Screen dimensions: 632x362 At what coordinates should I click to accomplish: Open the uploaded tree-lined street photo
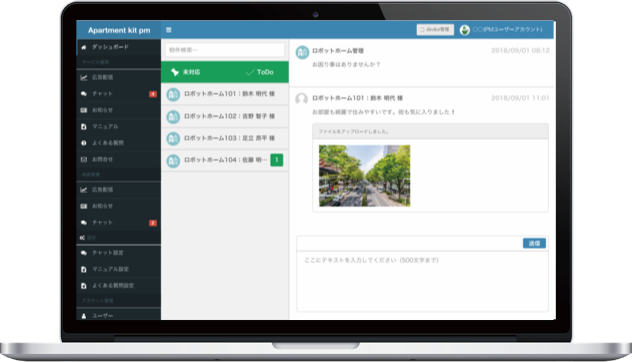tap(364, 176)
